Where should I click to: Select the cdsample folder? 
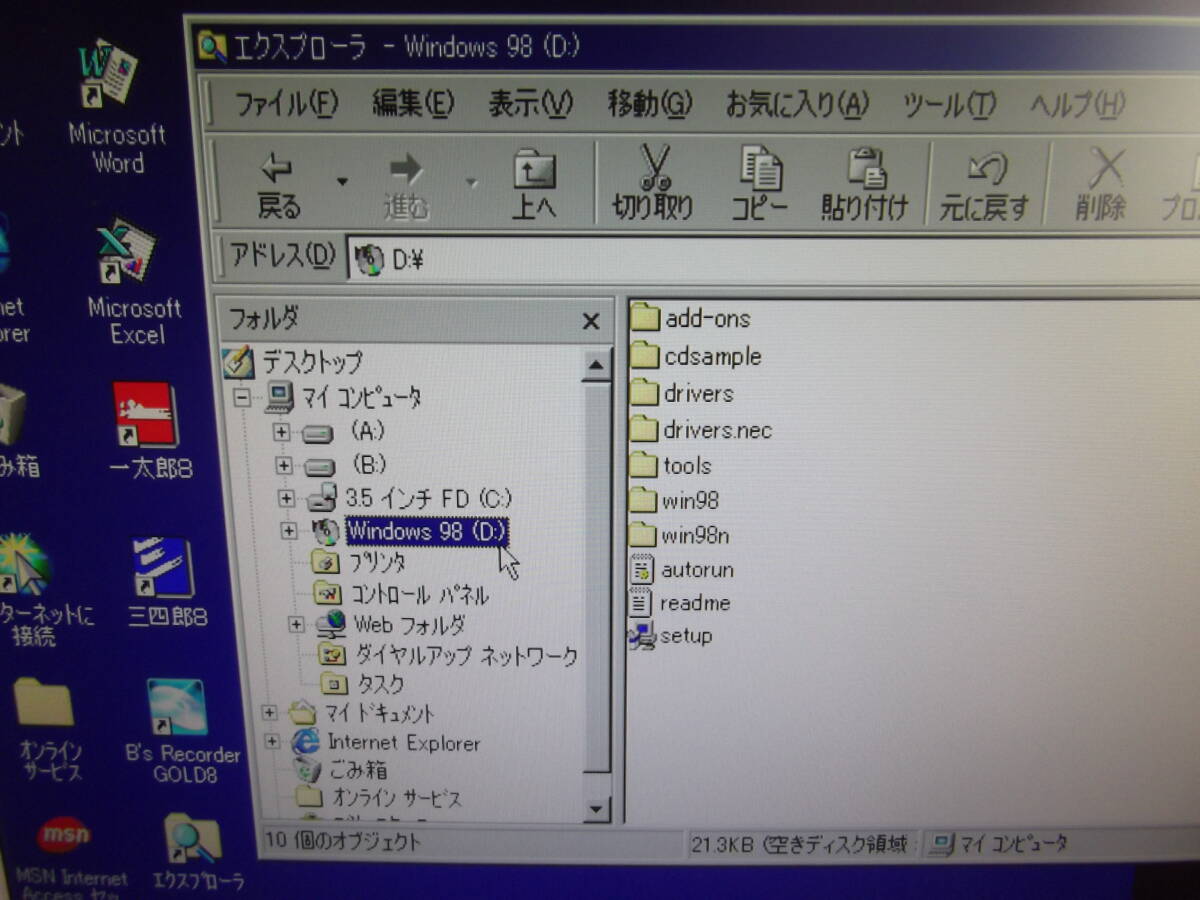tap(696, 356)
